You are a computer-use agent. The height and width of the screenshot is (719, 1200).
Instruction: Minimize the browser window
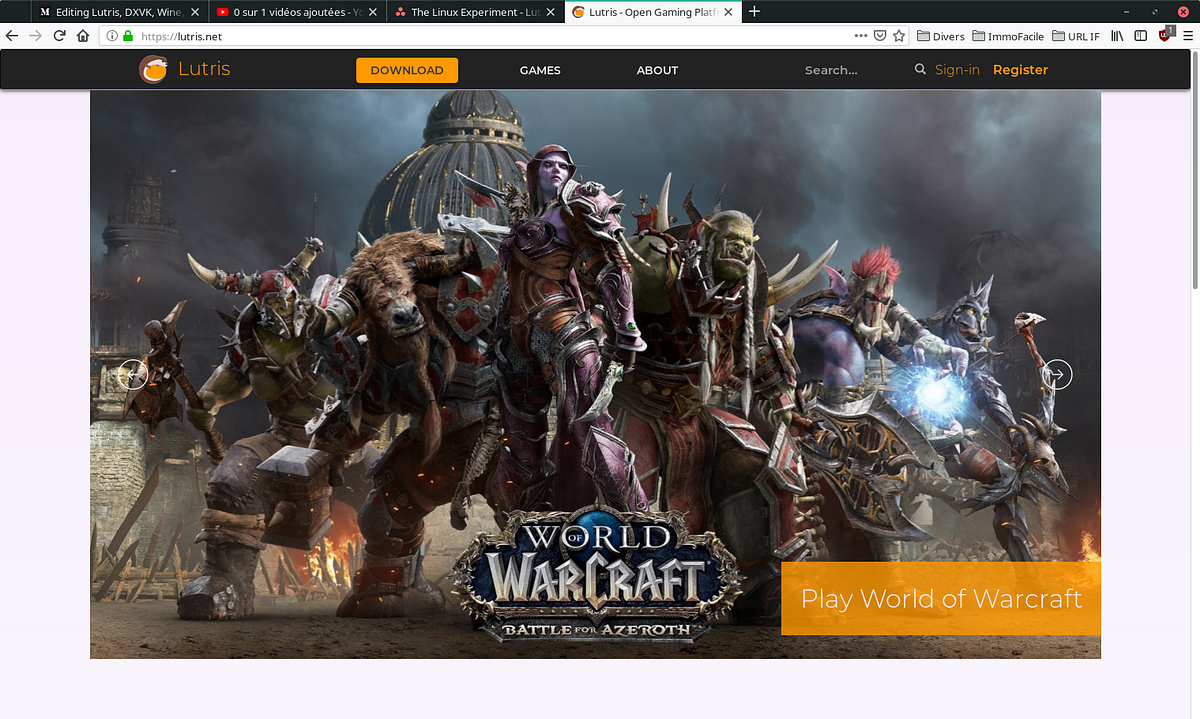click(1127, 12)
